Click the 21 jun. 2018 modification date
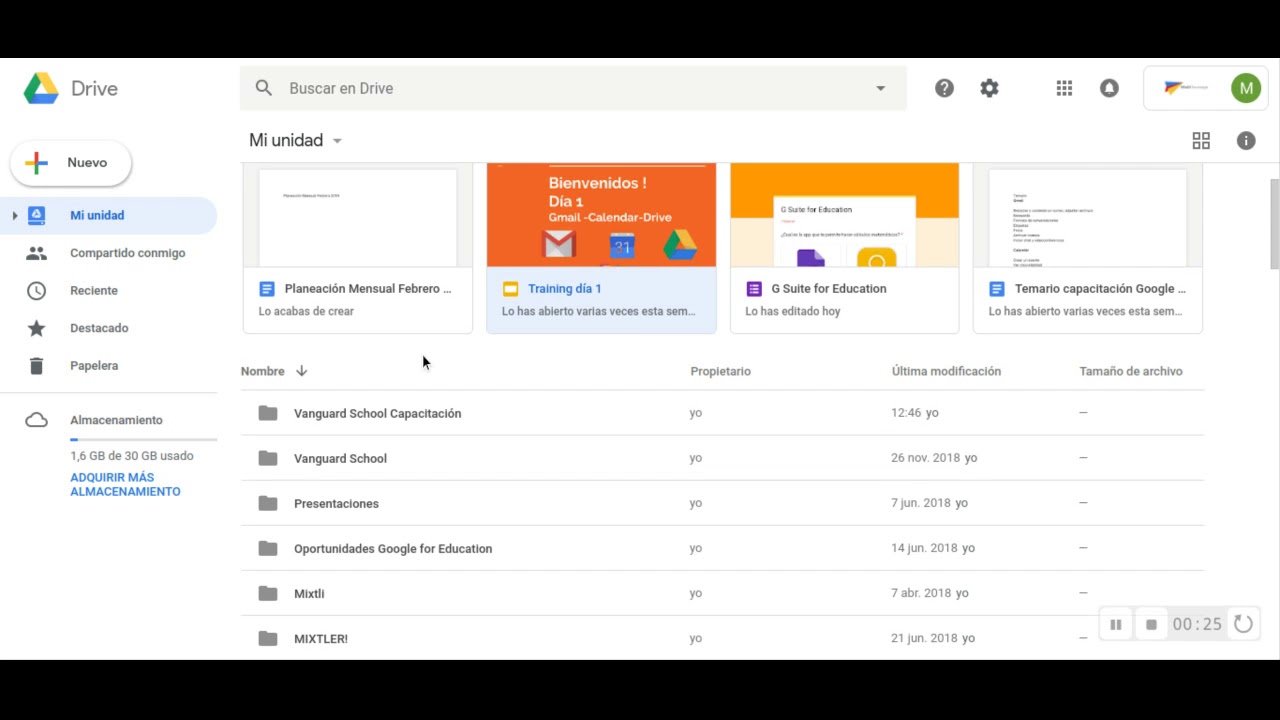Image resolution: width=1280 pixels, height=720 pixels. point(925,638)
